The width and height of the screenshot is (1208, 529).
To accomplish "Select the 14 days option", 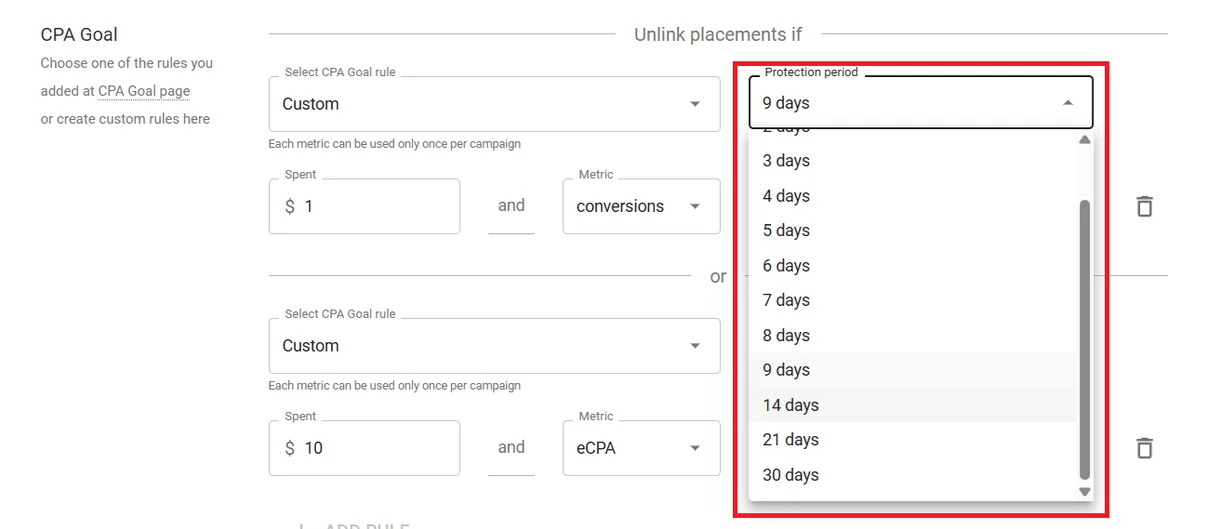I will [x=791, y=405].
